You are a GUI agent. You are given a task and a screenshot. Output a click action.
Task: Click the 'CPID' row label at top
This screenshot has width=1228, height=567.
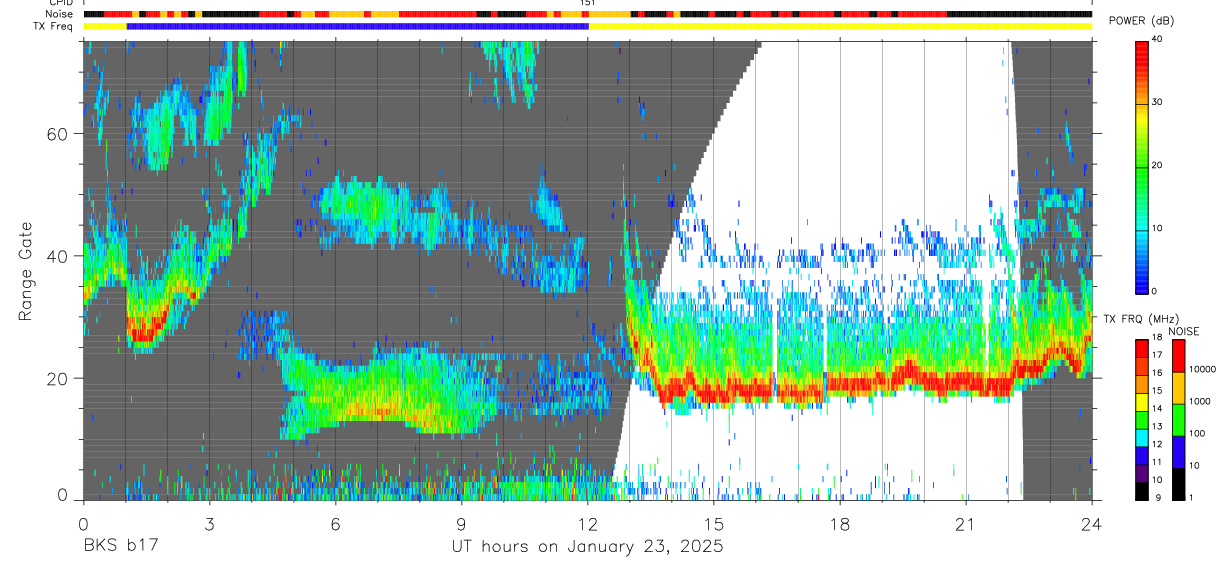pos(62,3)
